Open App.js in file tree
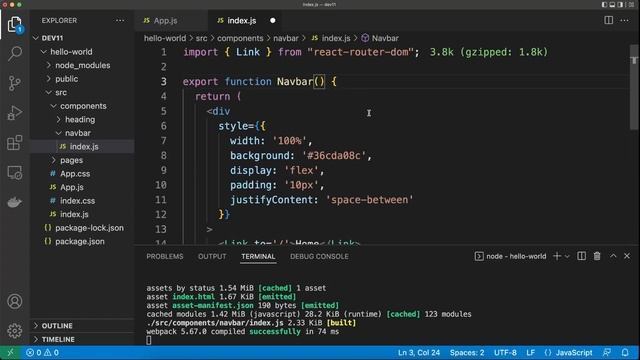This screenshot has width=640, height=360. click(x=82, y=187)
